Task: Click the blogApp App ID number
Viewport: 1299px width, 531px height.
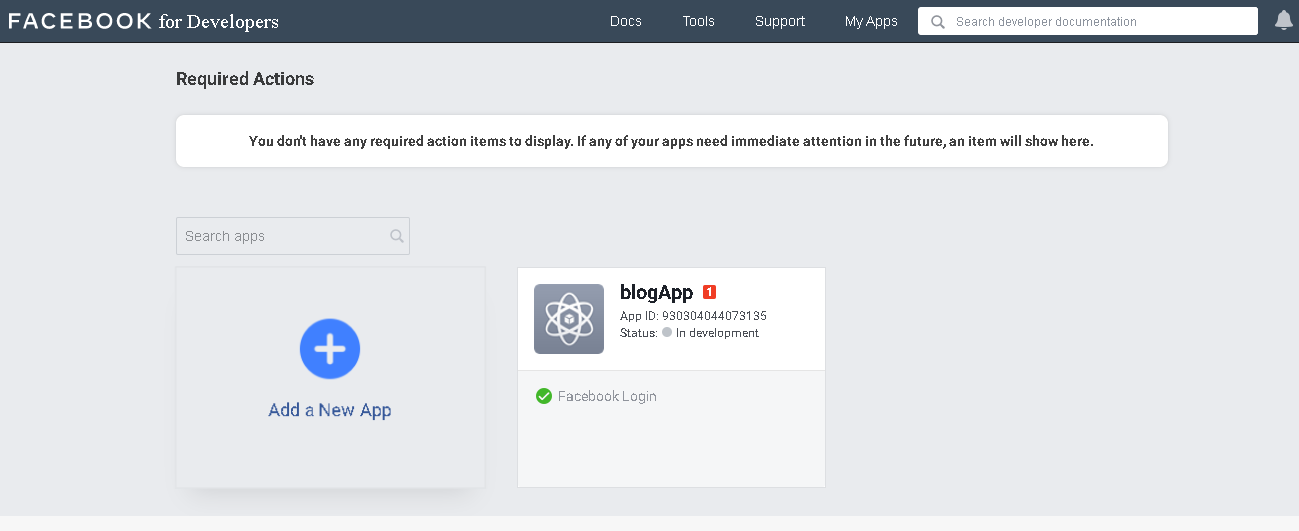Action: pyautogui.click(x=714, y=316)
